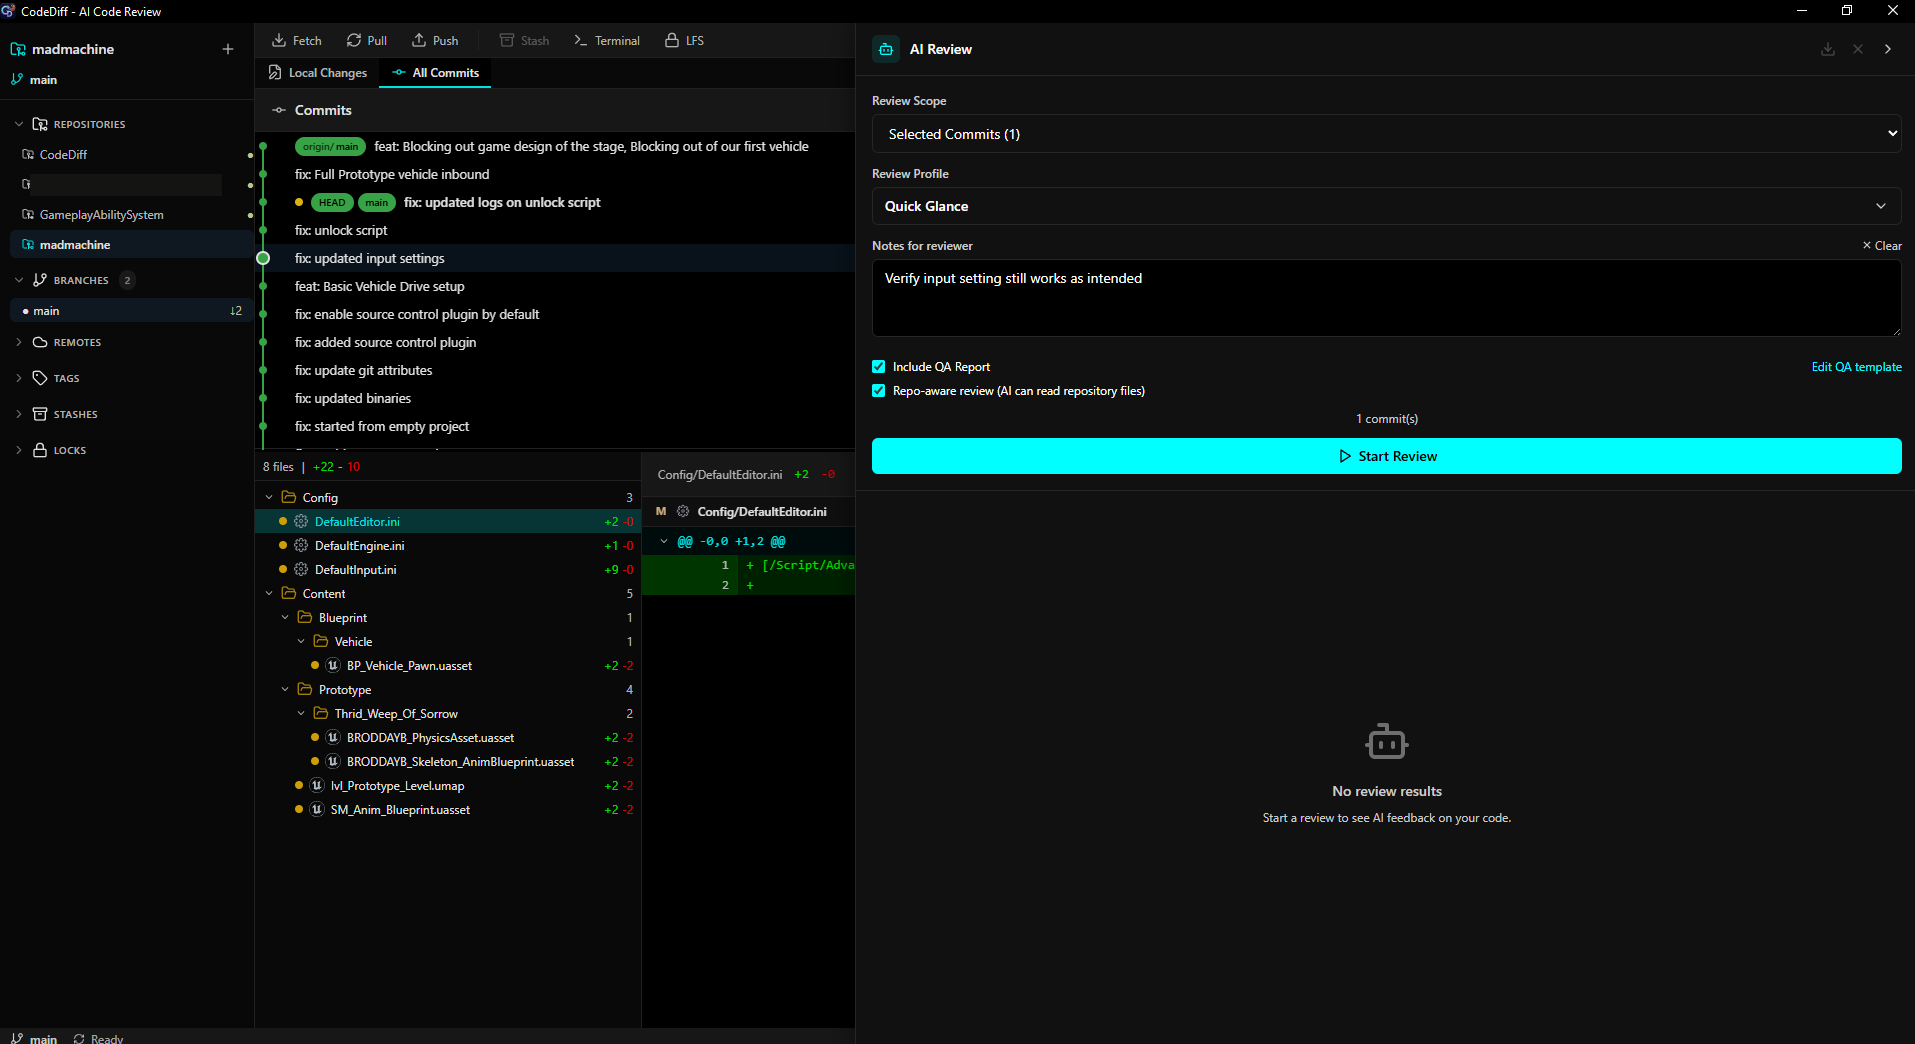The width and height of the screenshot is (1915, 1044).
Task: Select commit 'fix: updated input settings'
Action: pyautogui.click(x=555, y=258)
